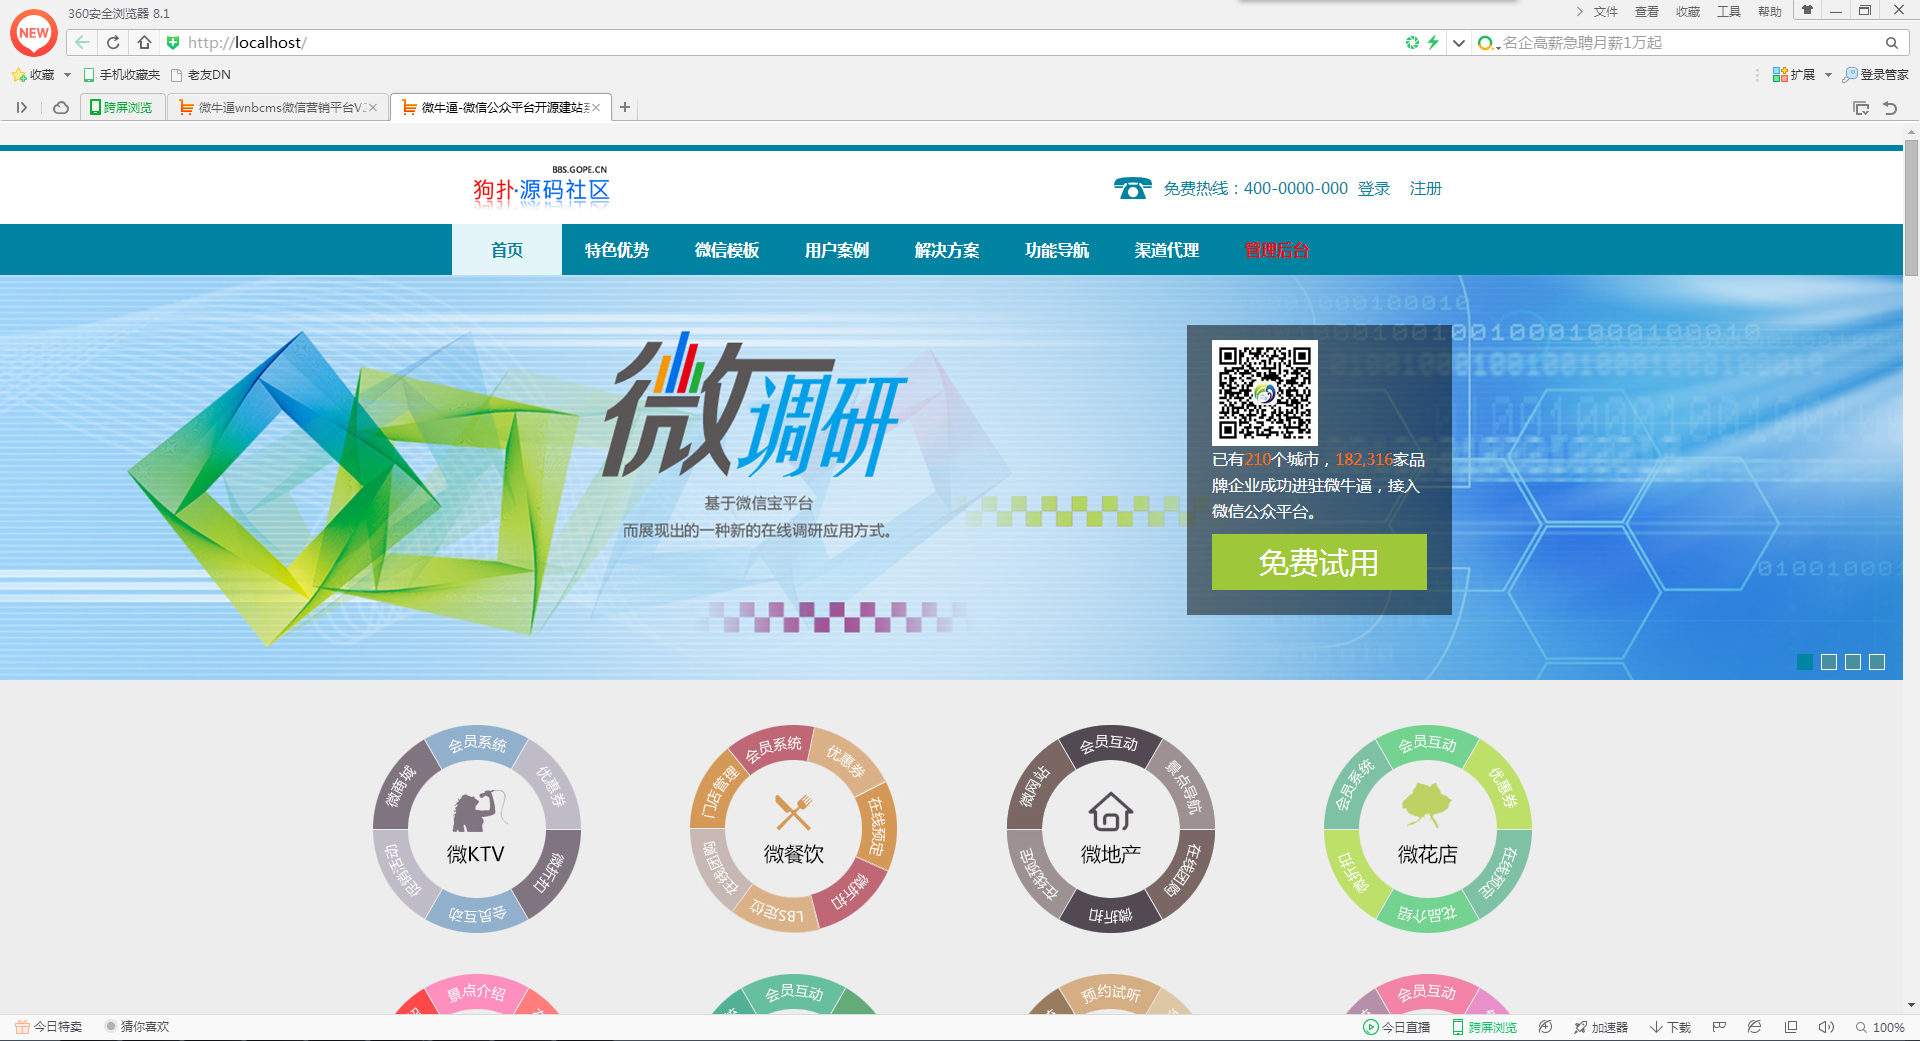Viewport: 1920px width, 1041px height.
Task: Click the 免费试用 button
Action: click(1319, 562)
